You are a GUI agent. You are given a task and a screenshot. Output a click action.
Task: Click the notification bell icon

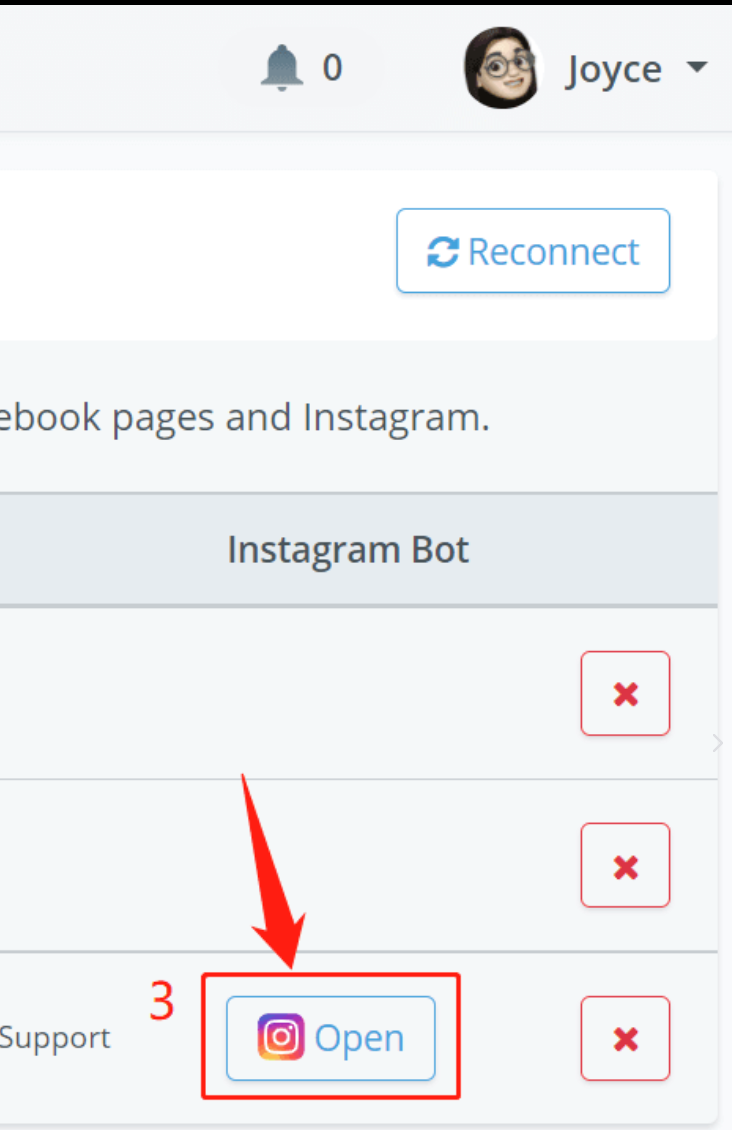282,68
